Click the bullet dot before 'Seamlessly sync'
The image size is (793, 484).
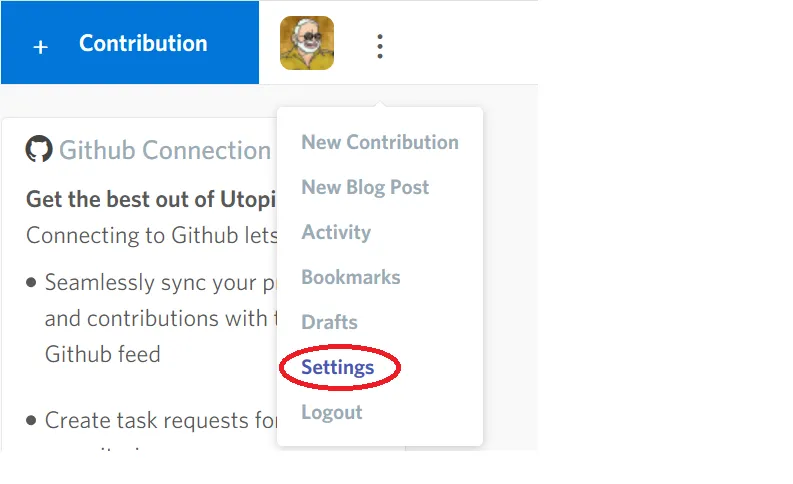pyautogui.click(x=31, y=282)
